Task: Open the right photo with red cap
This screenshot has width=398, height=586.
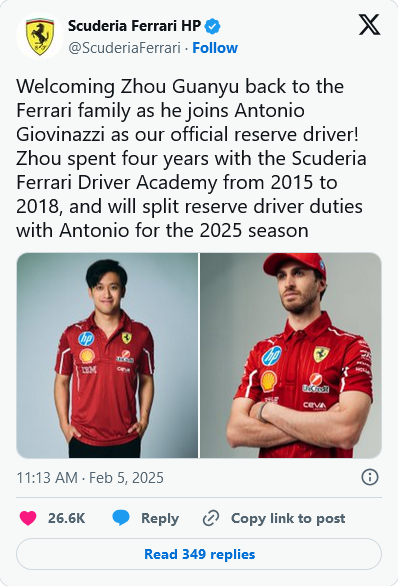Action: tap(291, 355)
